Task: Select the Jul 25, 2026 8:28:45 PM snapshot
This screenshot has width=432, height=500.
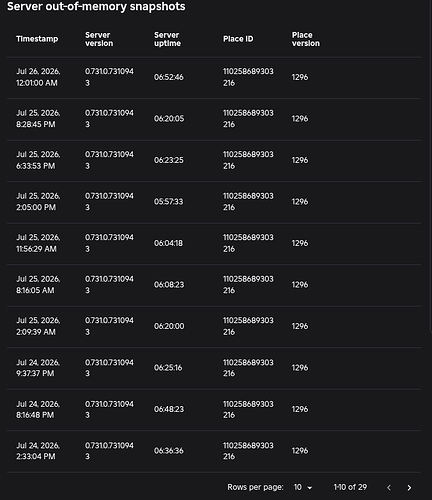Action: (x=214, y=119)
